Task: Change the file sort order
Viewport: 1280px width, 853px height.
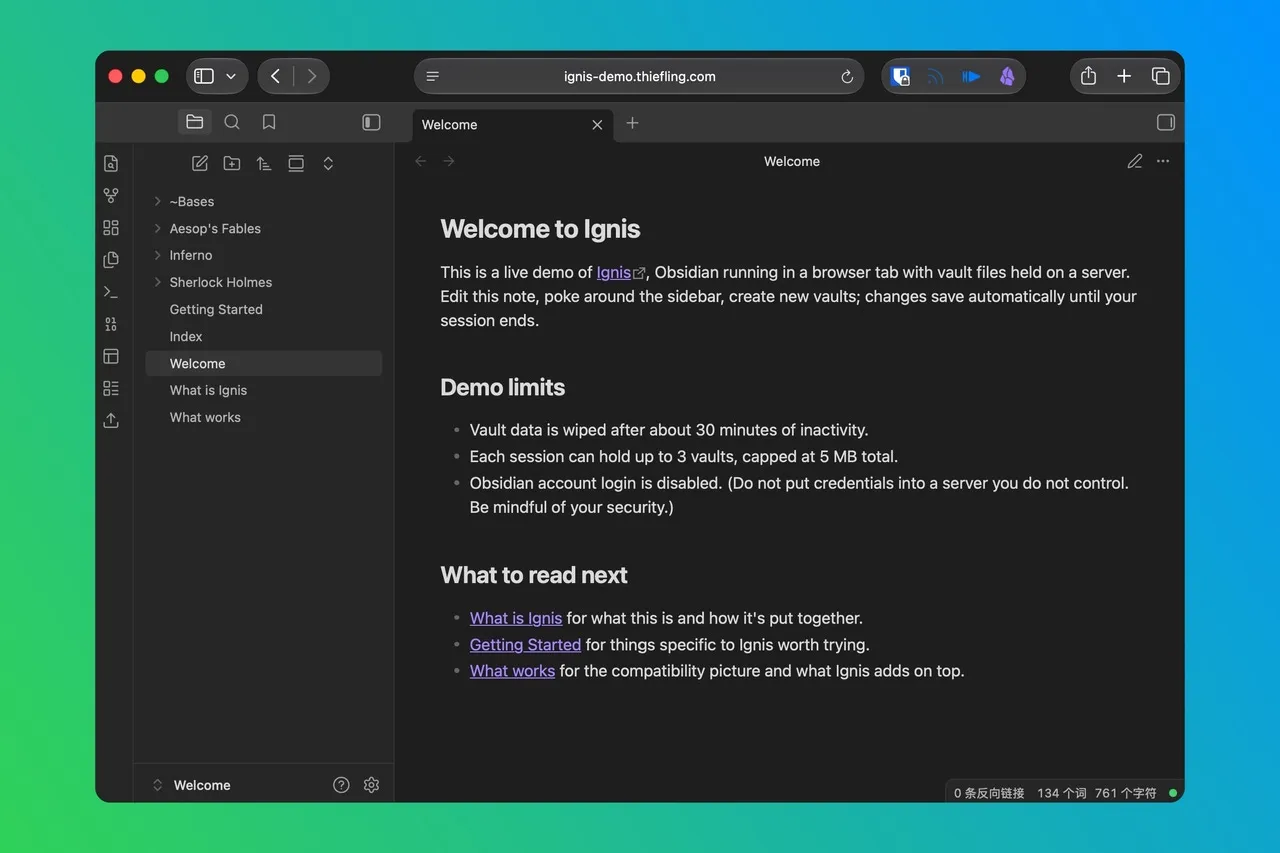Action: [x=264, y=163]
